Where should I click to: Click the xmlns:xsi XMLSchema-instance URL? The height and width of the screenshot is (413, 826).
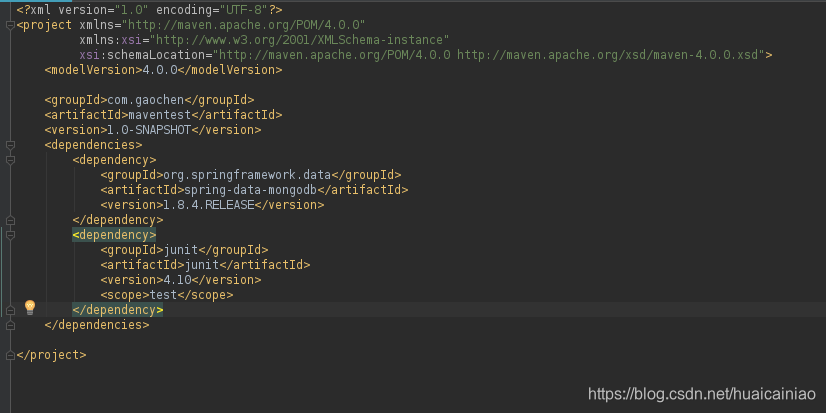click(299, 40)
